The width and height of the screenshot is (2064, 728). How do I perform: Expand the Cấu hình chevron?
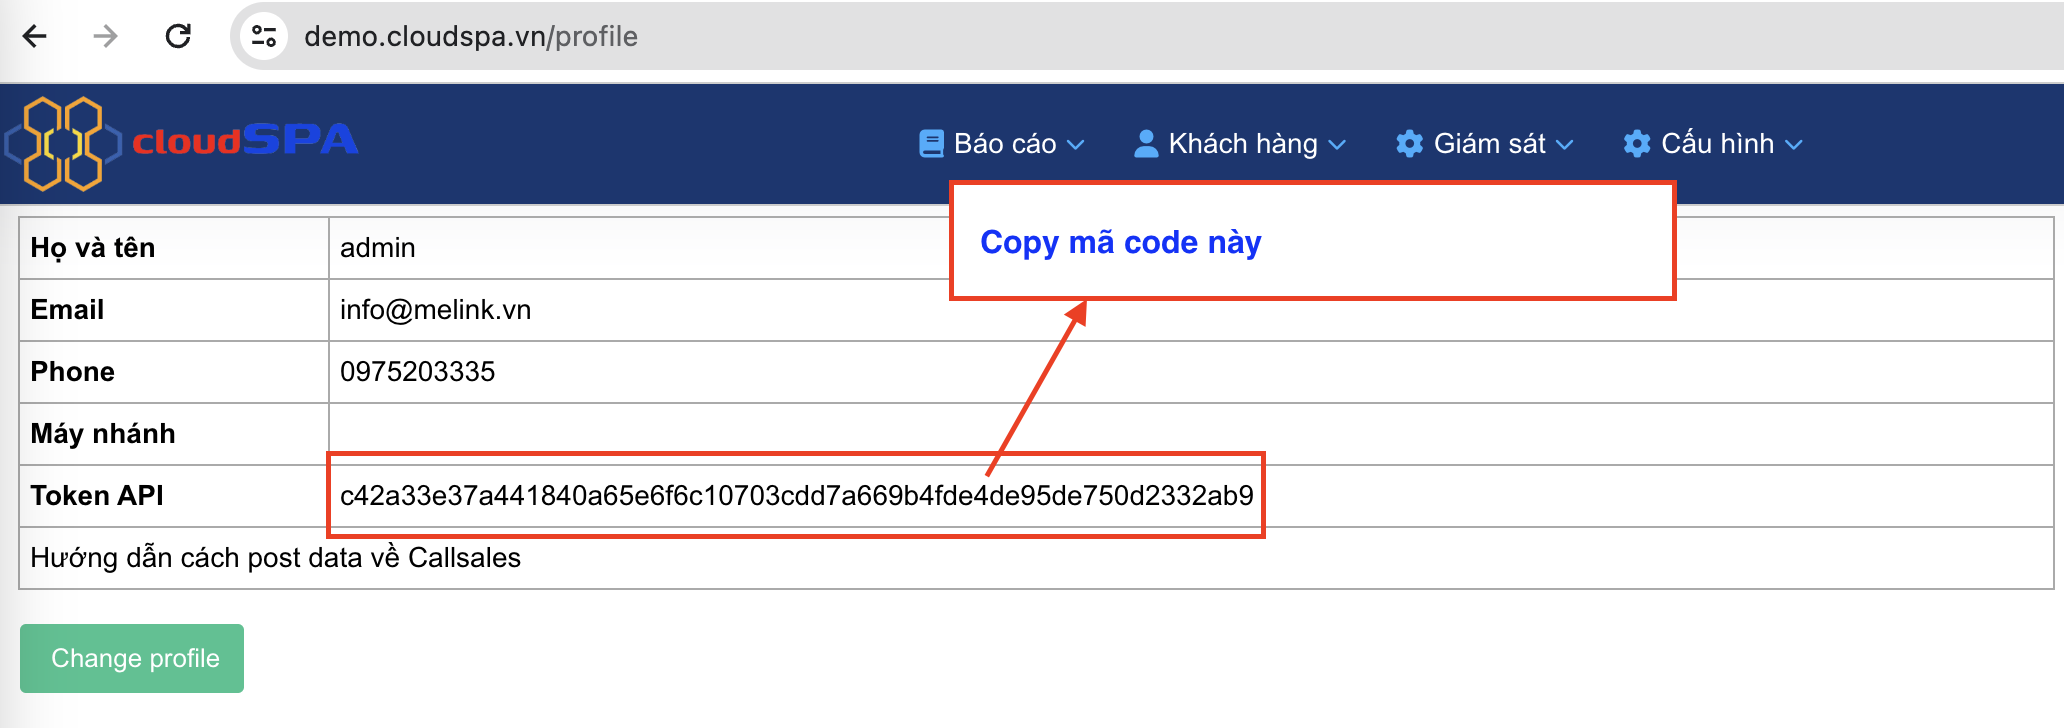[1794, 145]
